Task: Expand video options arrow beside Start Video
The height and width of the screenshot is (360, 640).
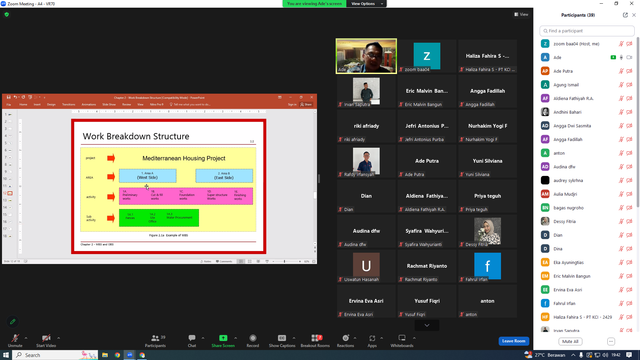Action: (58, 338)
